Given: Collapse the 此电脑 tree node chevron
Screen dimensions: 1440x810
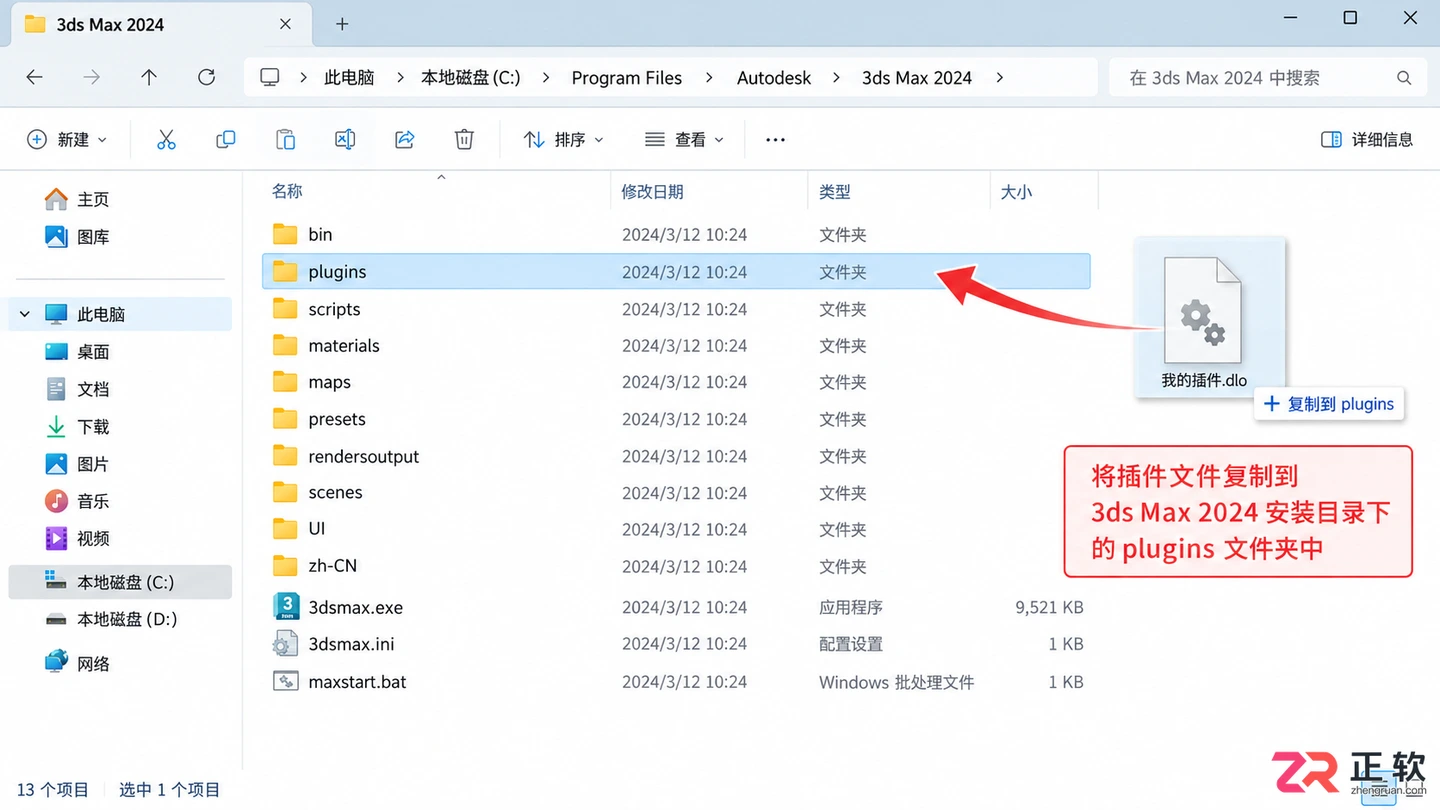Looking at the screenshot, I should [25, 314].
